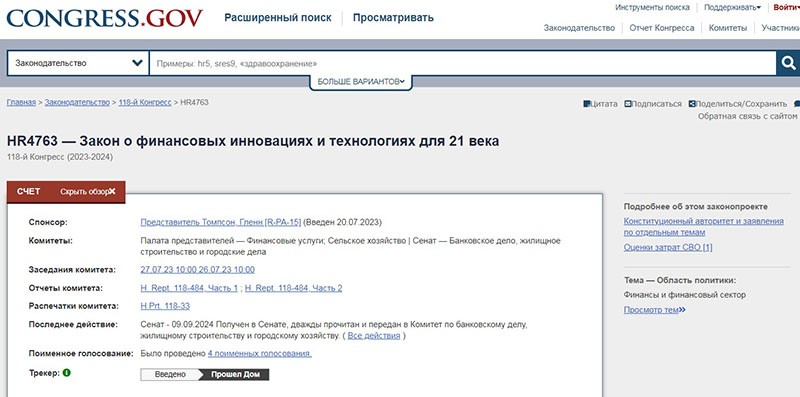Click the Введено tracker step
Viewport: 800px width, 397px height.
(170, 375)
